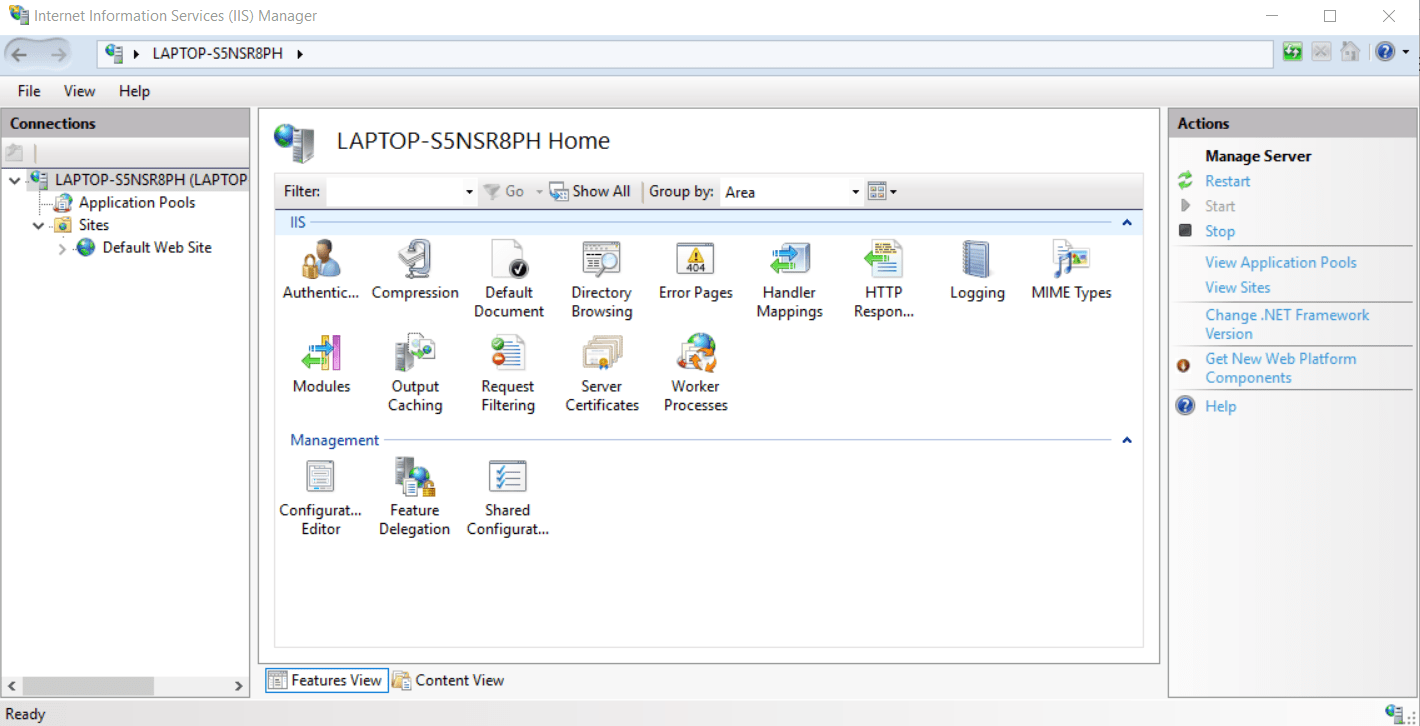Collapse the IIS group section
The width and height of the screenshot is (1420, 726).
pos(1127,222)
